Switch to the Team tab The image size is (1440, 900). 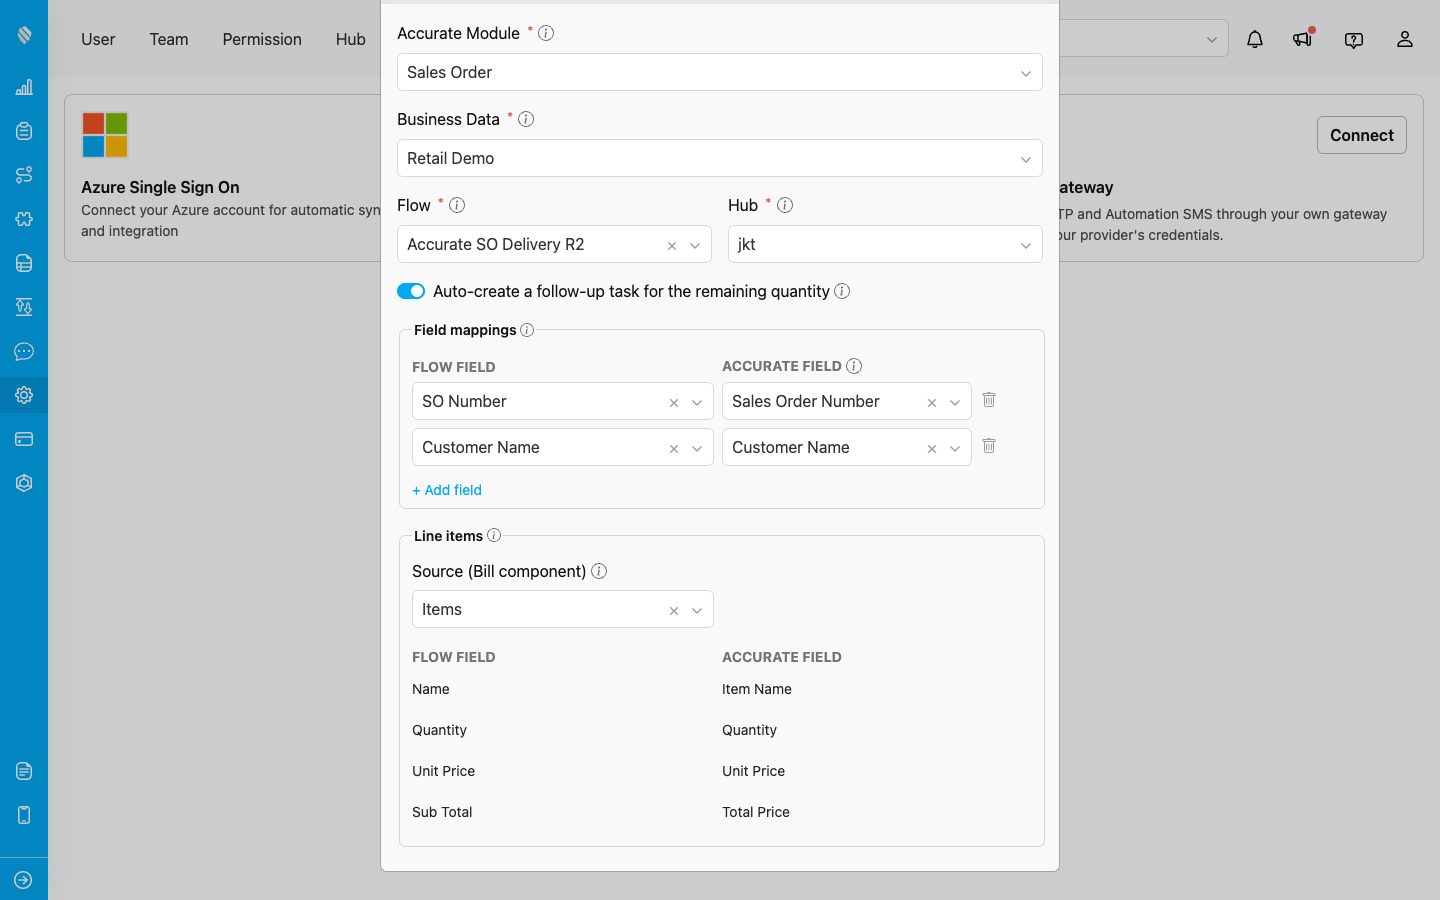[169, 39]
